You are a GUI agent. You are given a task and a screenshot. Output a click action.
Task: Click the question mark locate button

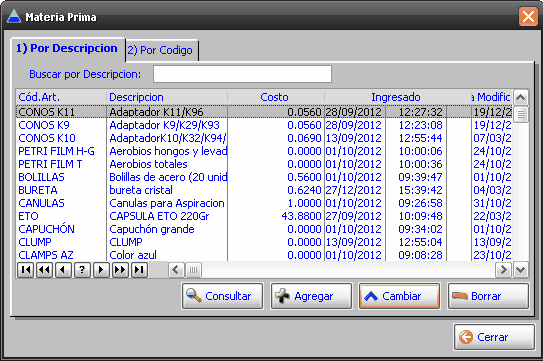(x=82, y=270)
